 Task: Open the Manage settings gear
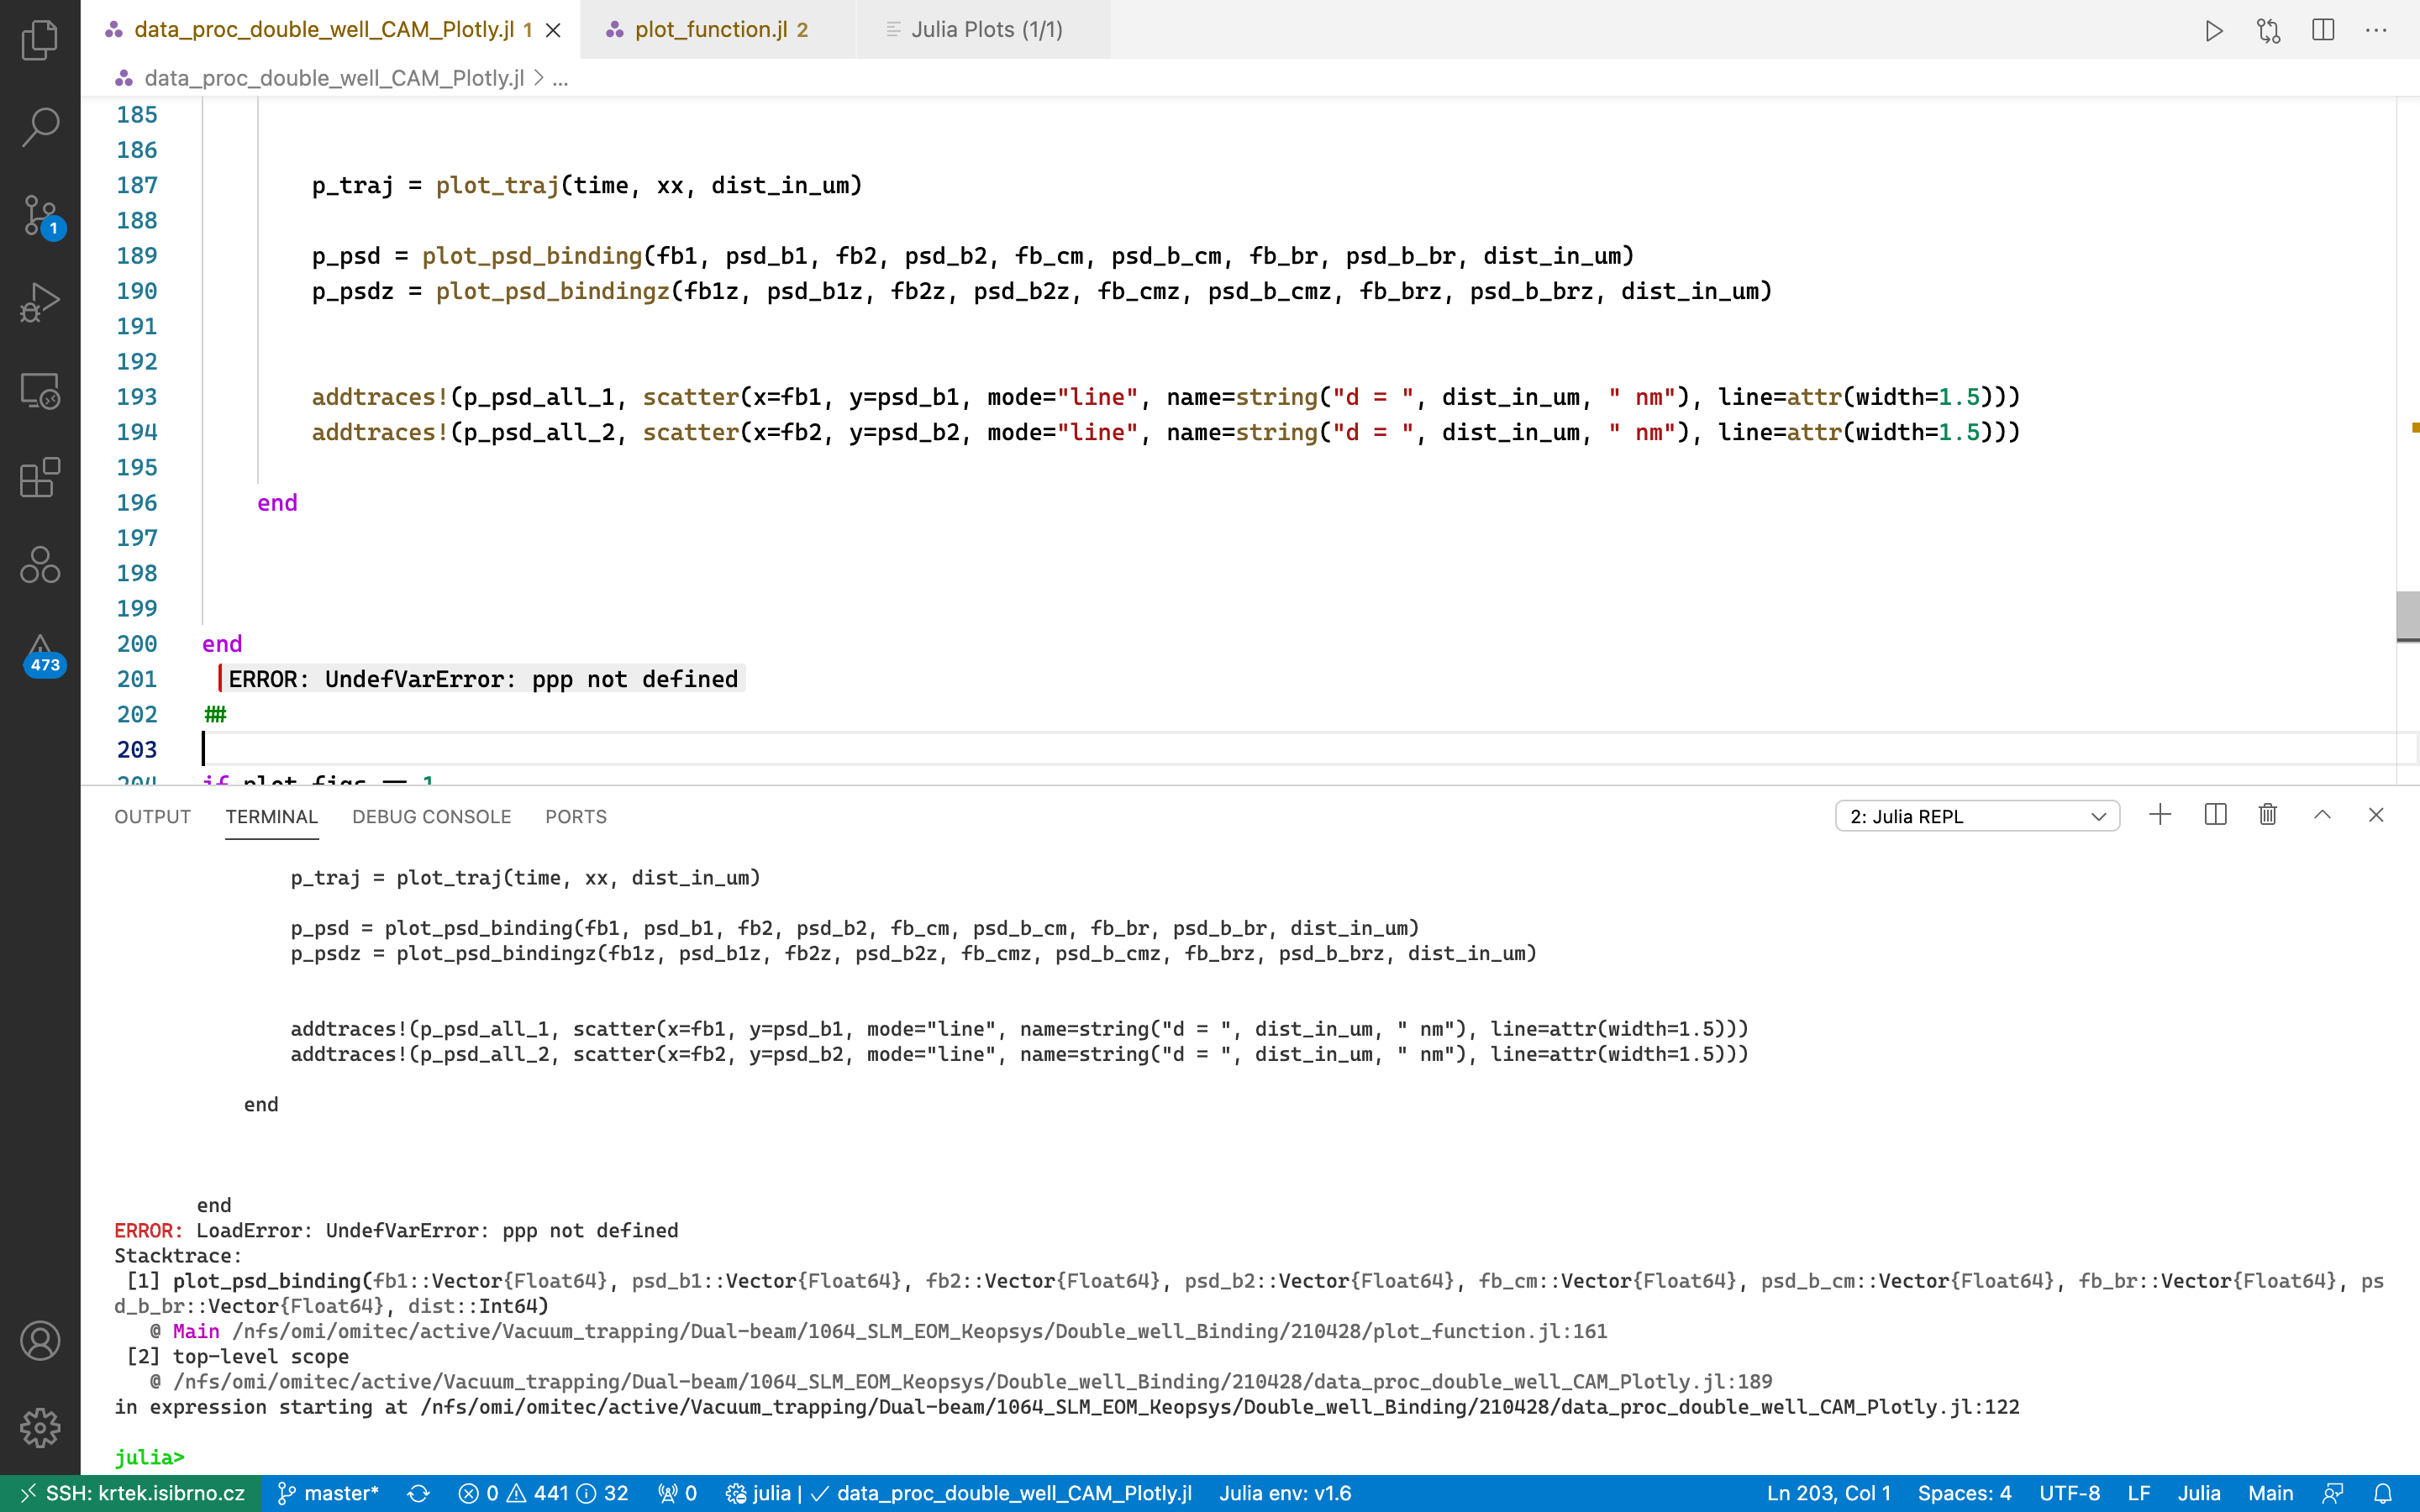point(40,1428)
